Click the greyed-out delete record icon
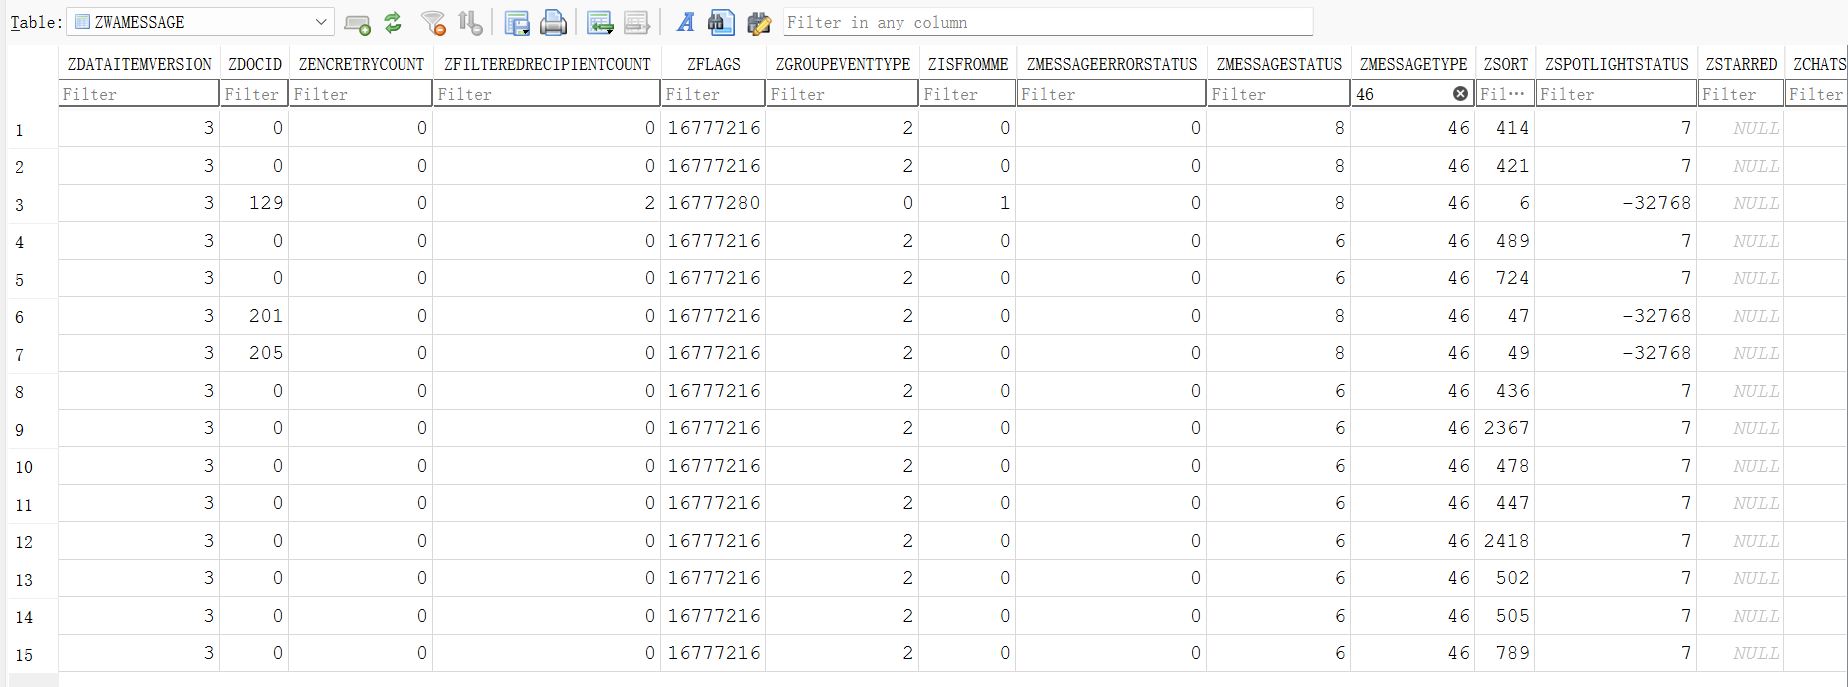This screenshot has width=1848, height=687. (636, 22)
